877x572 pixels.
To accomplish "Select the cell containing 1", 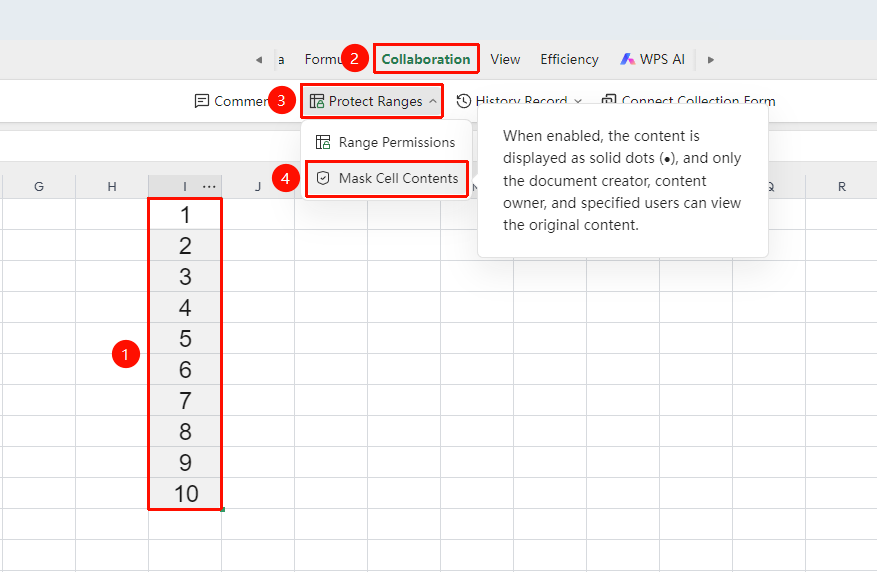I will coord(185,215).
